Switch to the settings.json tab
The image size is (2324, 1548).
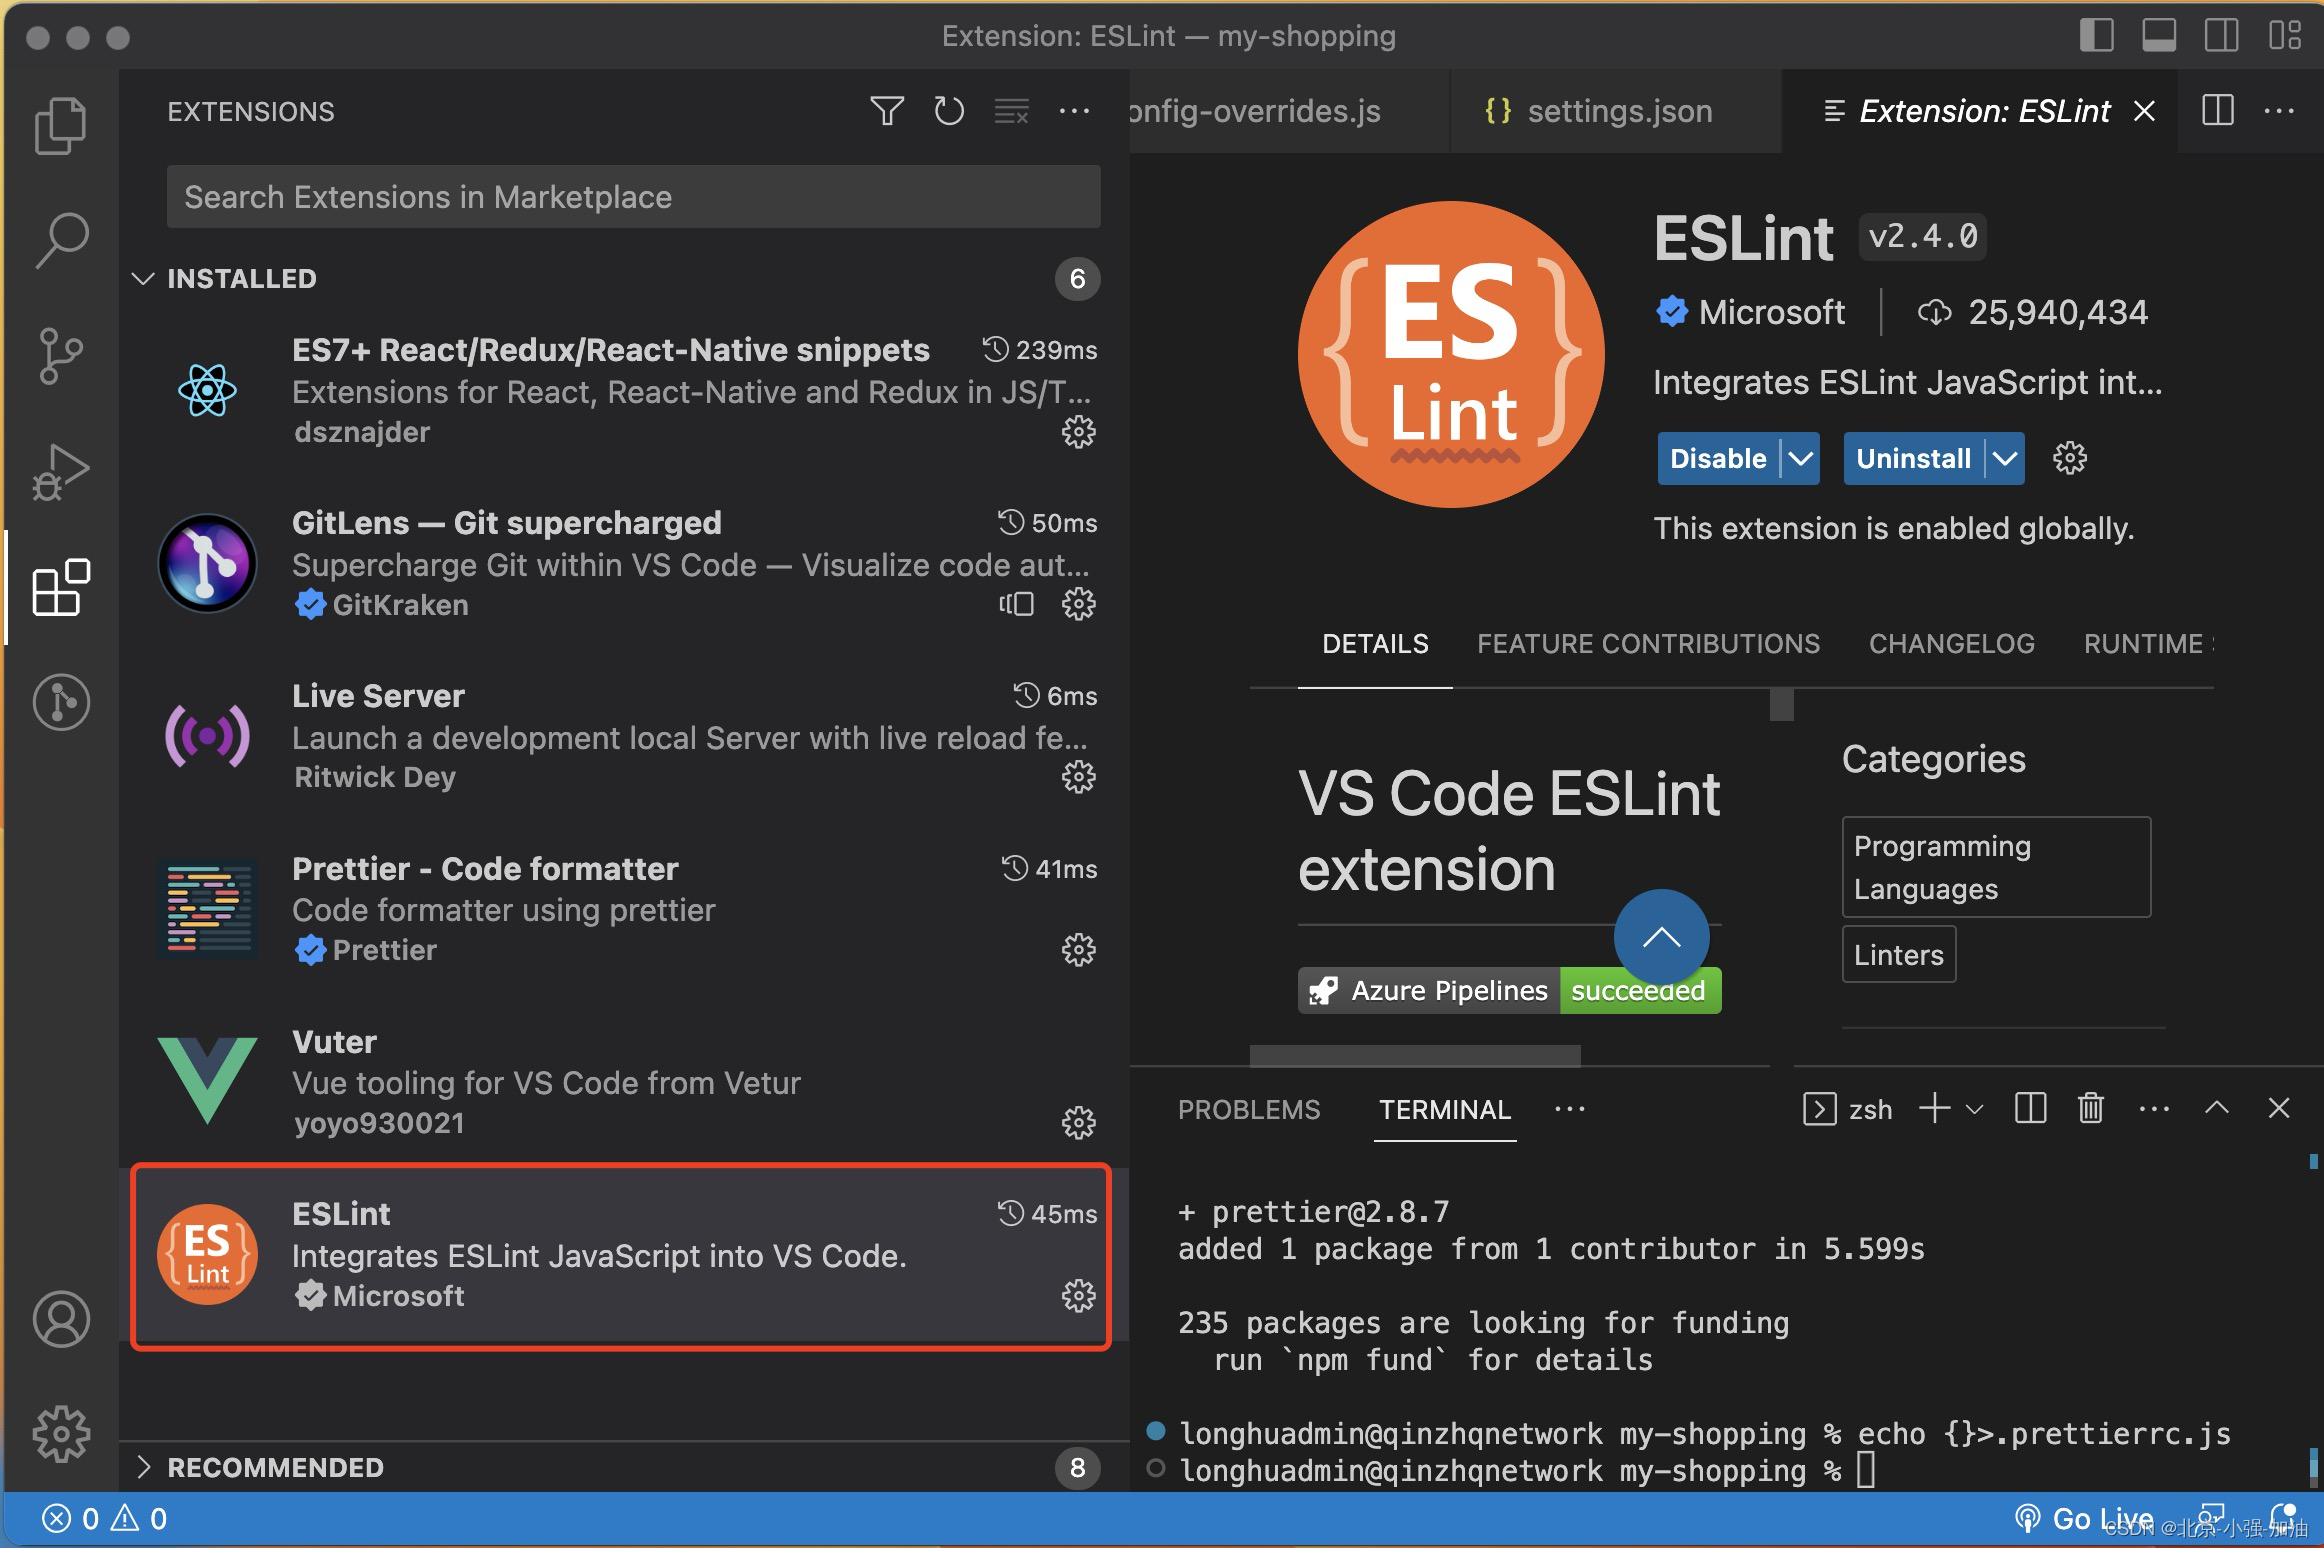point(1618,111)
